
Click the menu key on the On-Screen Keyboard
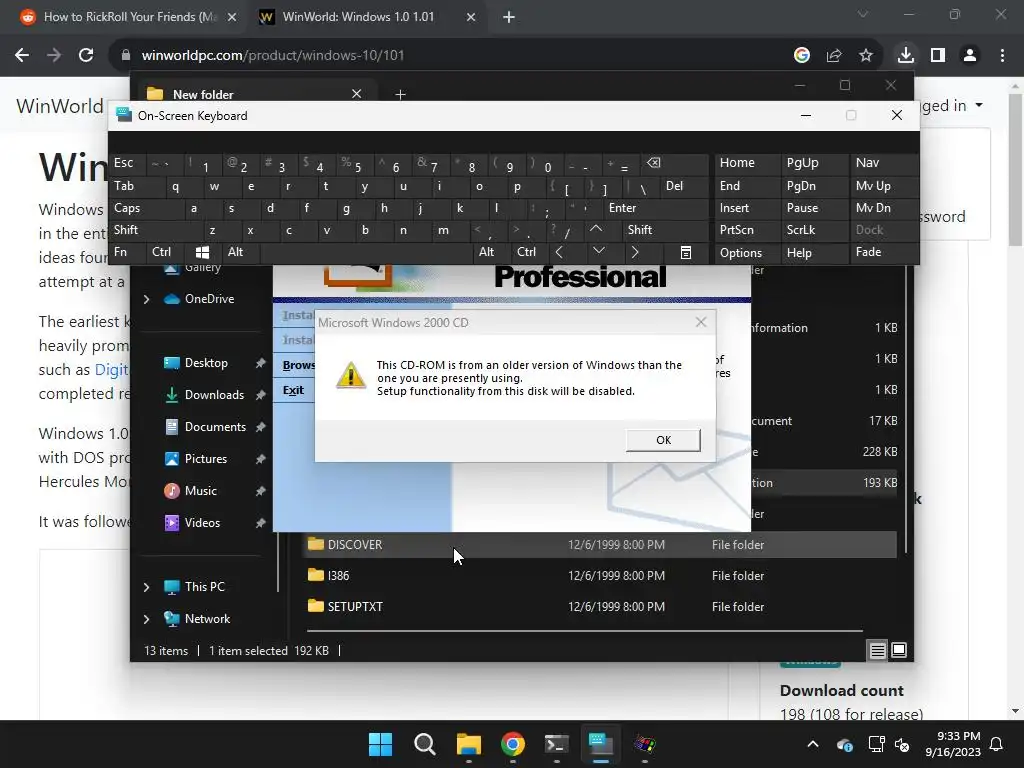(686, 253)
